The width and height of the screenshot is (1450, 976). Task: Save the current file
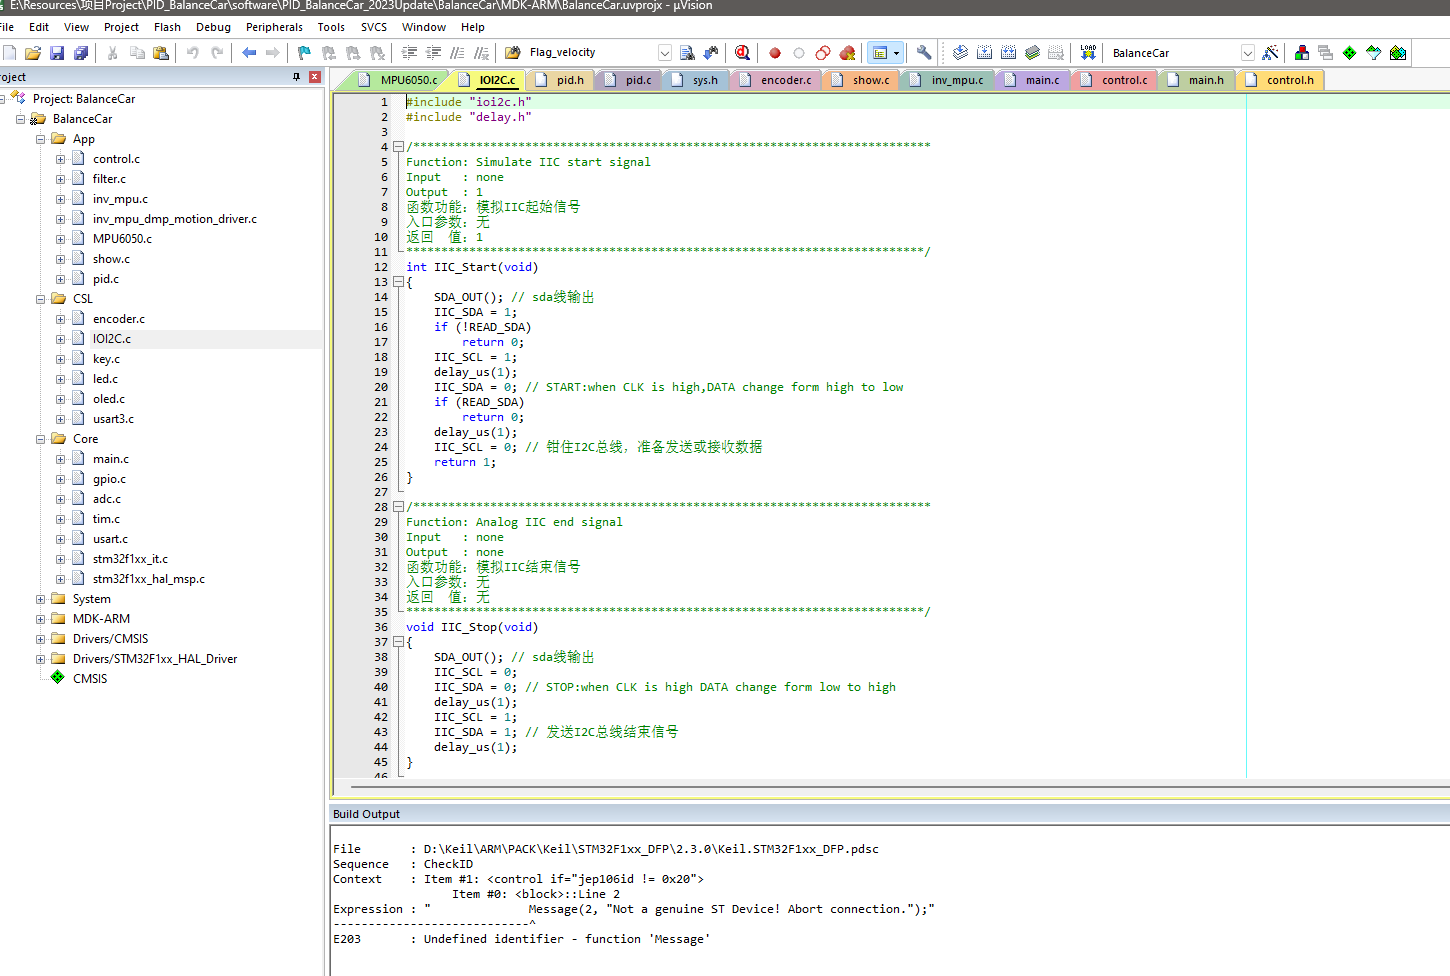tap(57, 53)
